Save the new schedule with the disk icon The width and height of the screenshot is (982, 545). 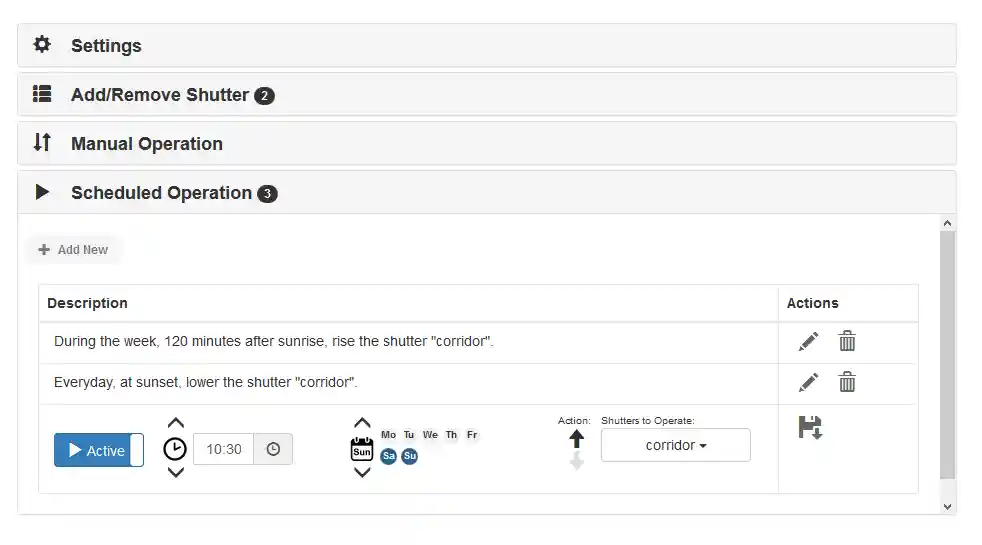[810, 428]
